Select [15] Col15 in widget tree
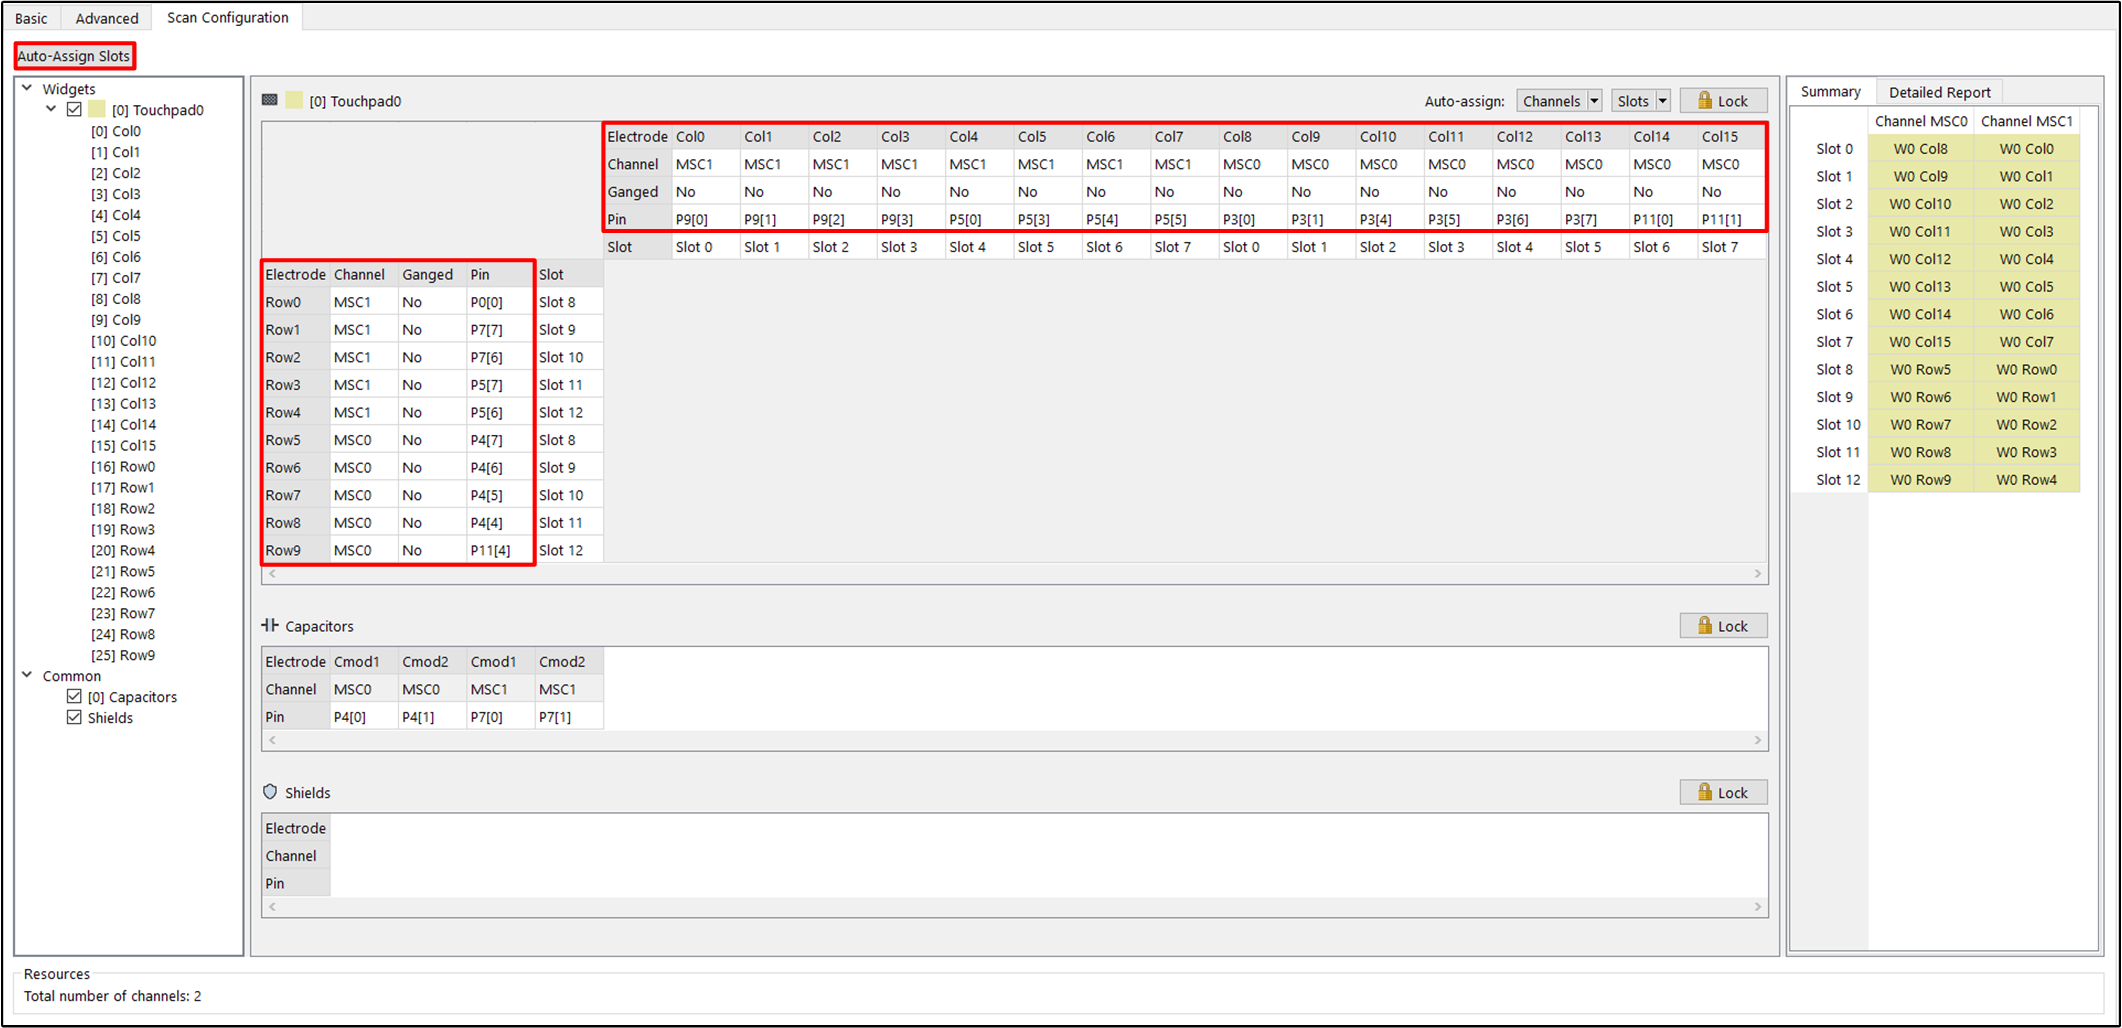2122x1028 pixels. pyautogui.click(x=124, y=446)
